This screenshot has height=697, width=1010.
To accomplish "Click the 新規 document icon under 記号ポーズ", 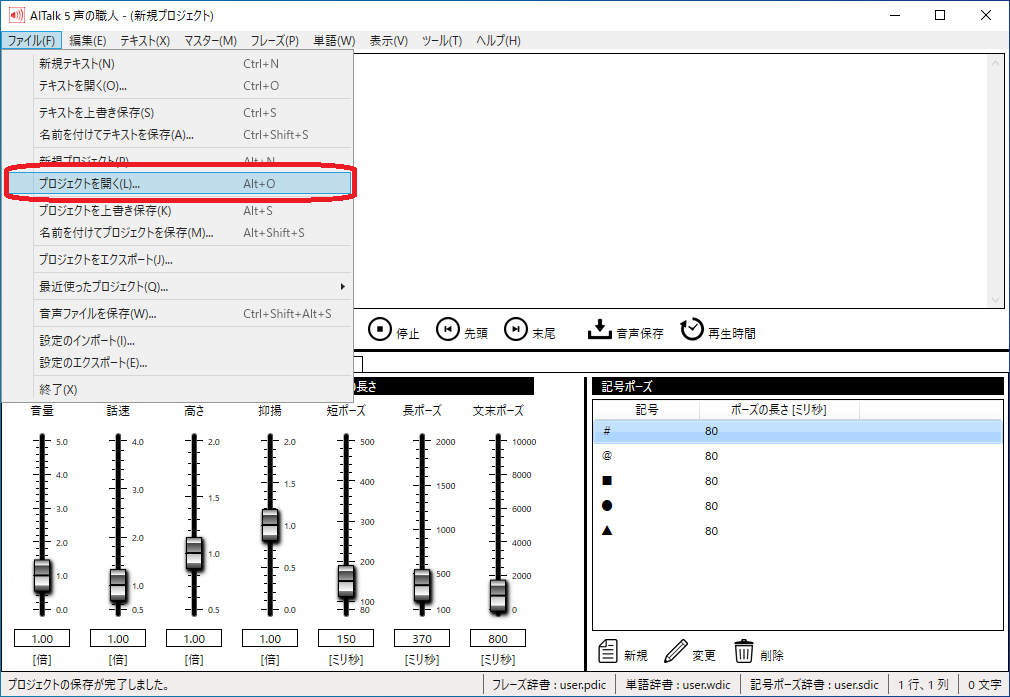I will point(608,651).
